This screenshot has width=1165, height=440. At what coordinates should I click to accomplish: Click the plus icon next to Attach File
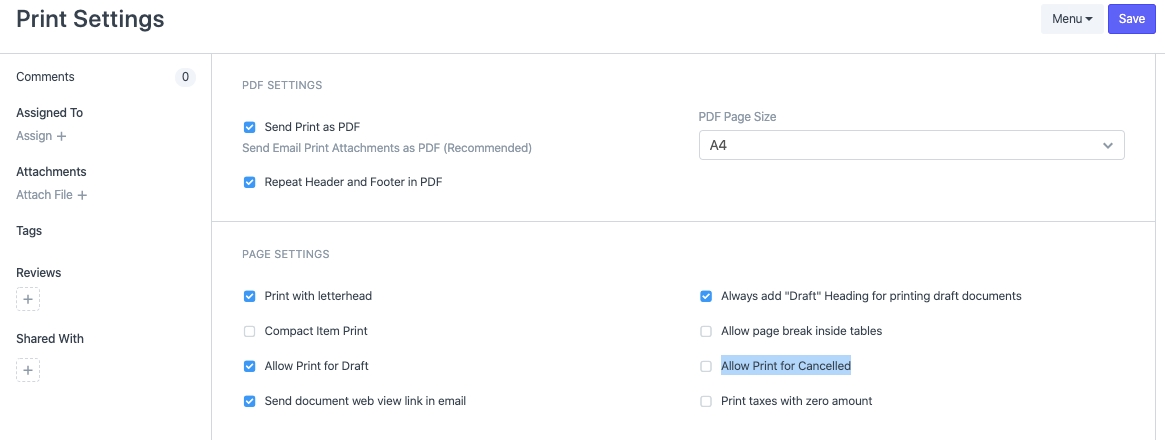click(82, 195)
